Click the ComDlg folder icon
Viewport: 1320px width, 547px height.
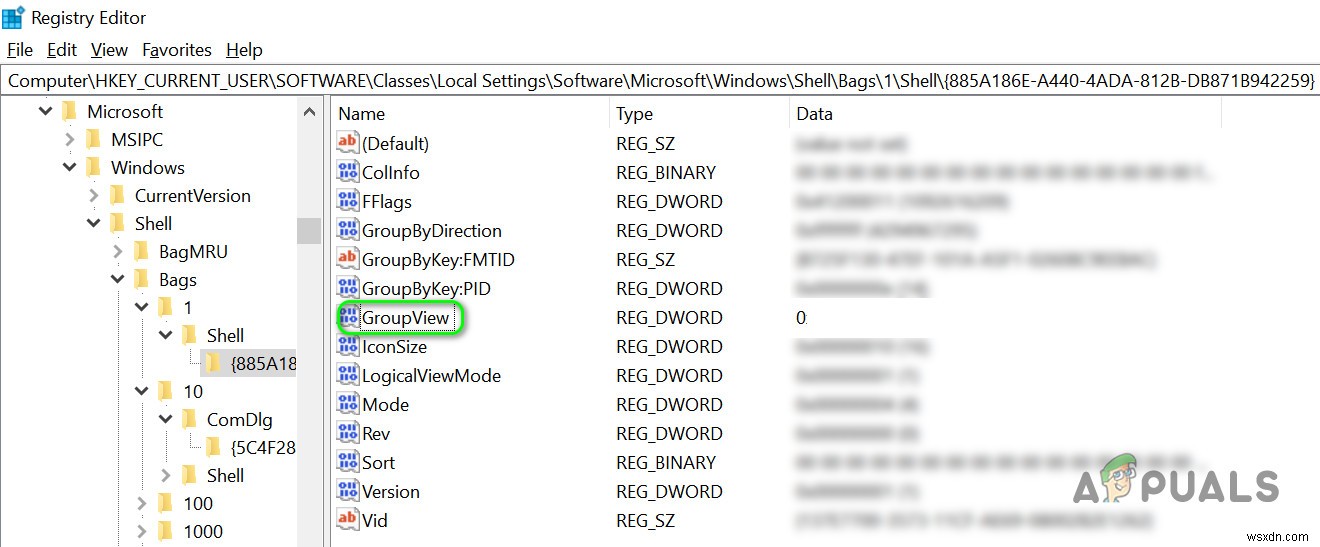tap(189, 419)
